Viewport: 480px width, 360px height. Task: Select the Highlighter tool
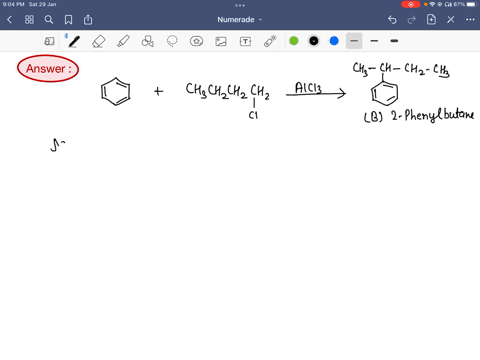coord(123,41)
